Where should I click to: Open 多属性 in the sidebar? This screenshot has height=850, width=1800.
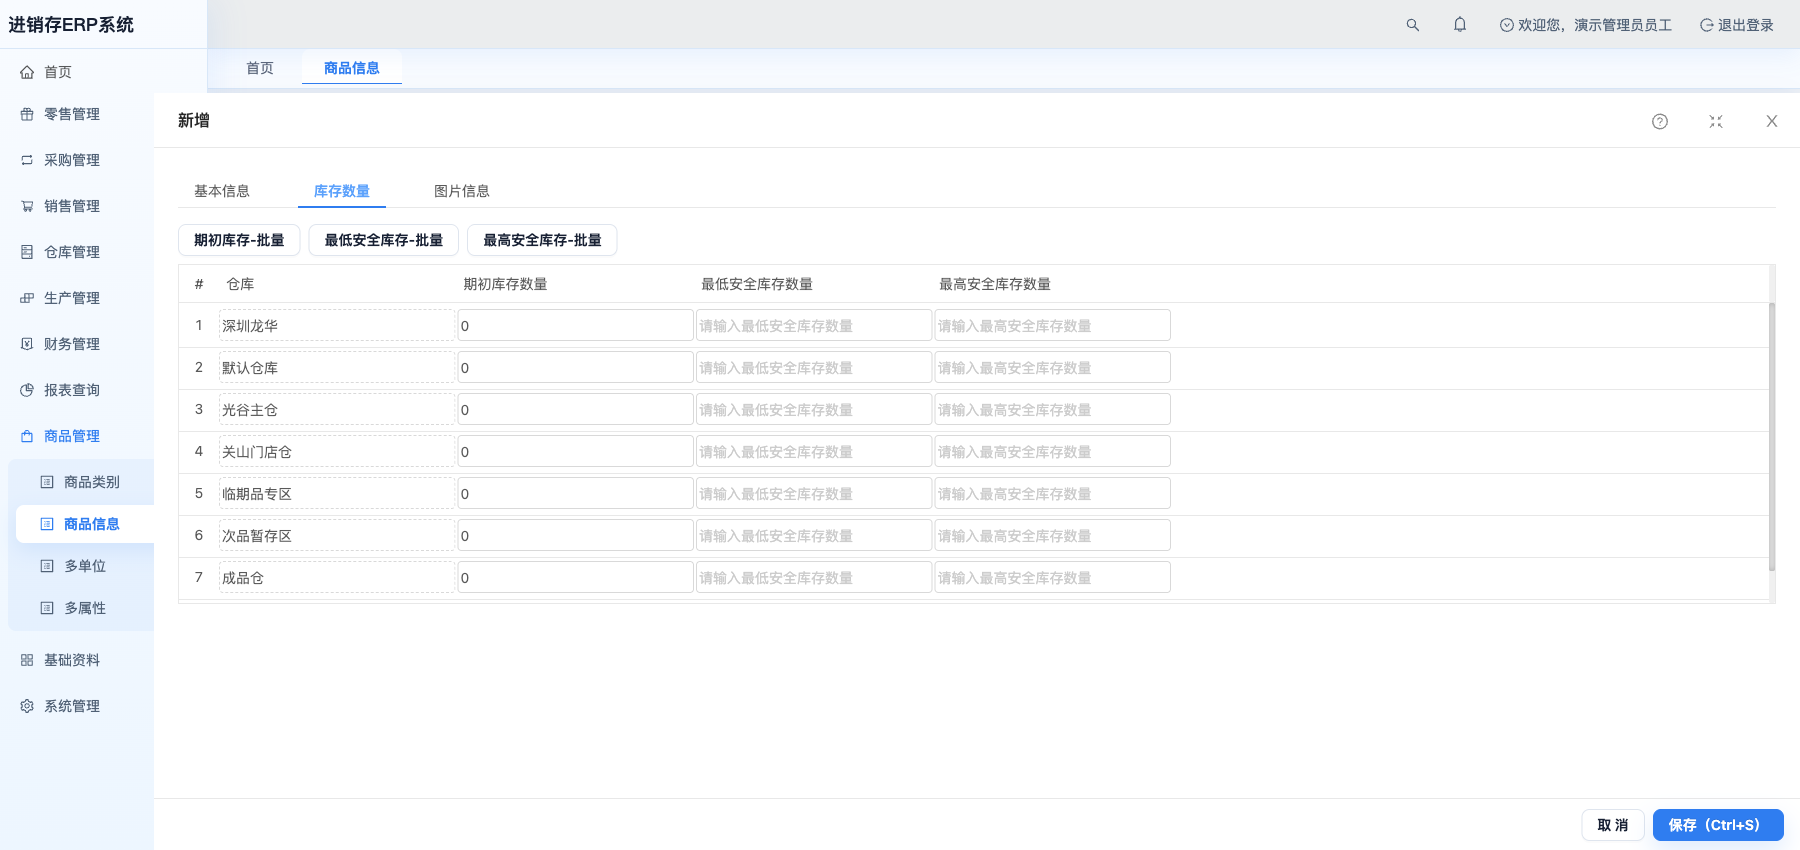pos(85,608)
